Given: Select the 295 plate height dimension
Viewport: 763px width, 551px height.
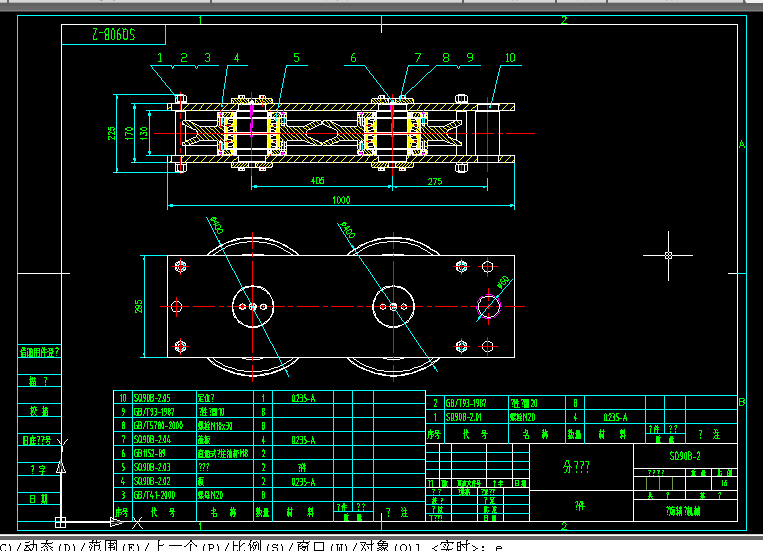Looking at the screenshot, I should pos(139,306).
